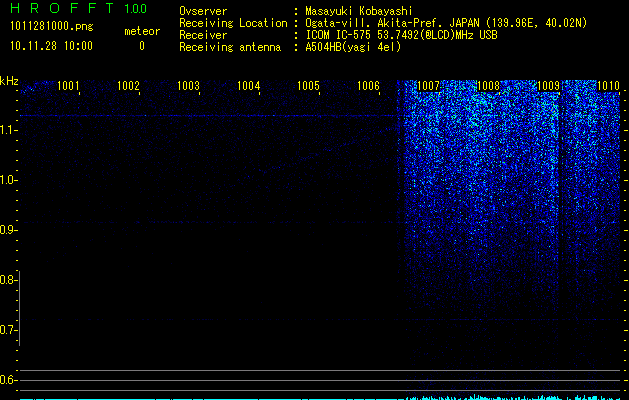
Task: Click the 1006 time marker
Action: point(368,85)
